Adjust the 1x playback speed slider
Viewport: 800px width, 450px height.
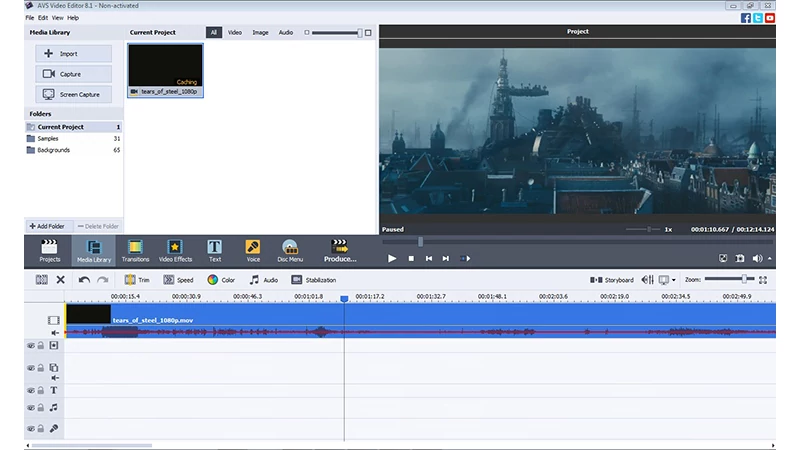pos(643,230)
